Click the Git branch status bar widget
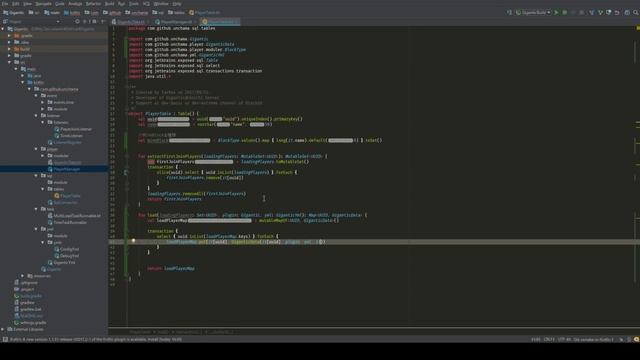 click(593, 339)
